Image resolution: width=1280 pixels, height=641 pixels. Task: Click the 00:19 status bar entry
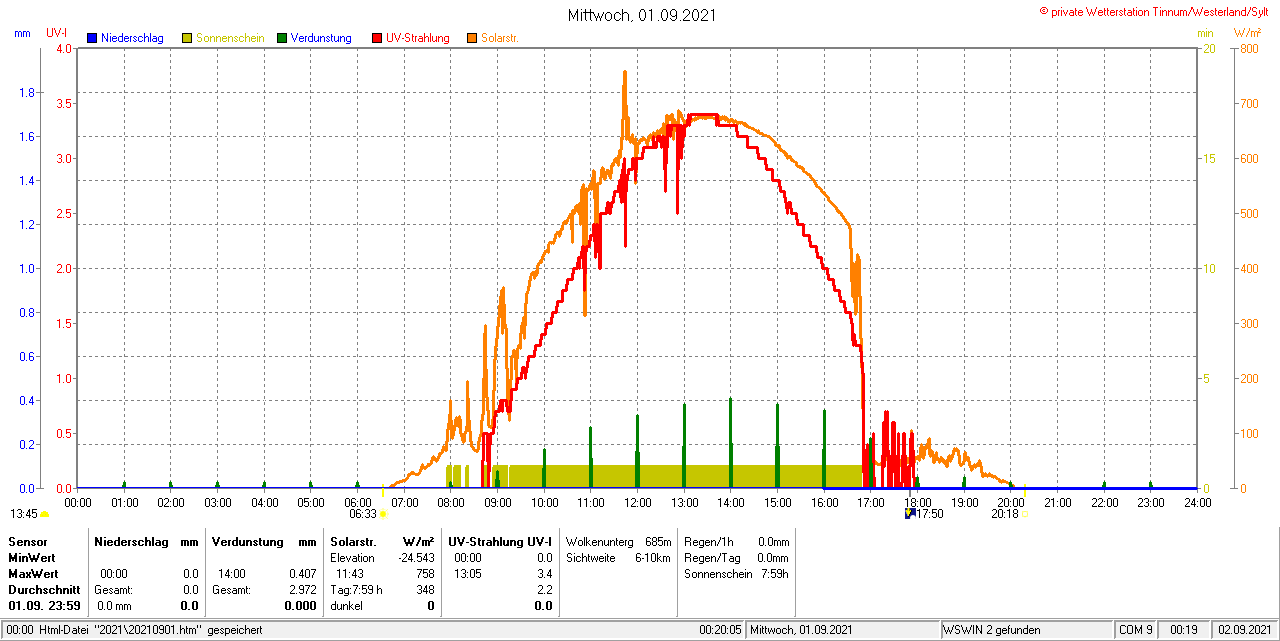coord(1183,630)
